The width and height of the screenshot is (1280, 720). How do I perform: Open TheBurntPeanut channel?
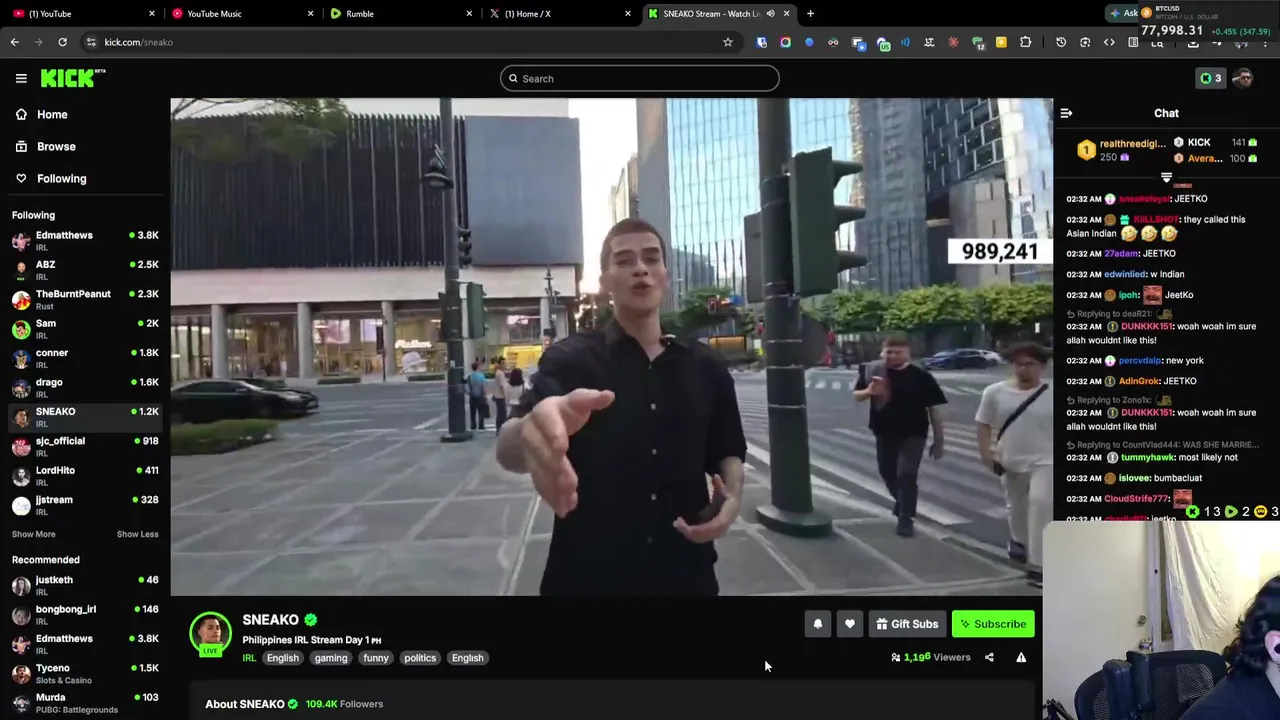pyautogui.click(x=85, y=299)
